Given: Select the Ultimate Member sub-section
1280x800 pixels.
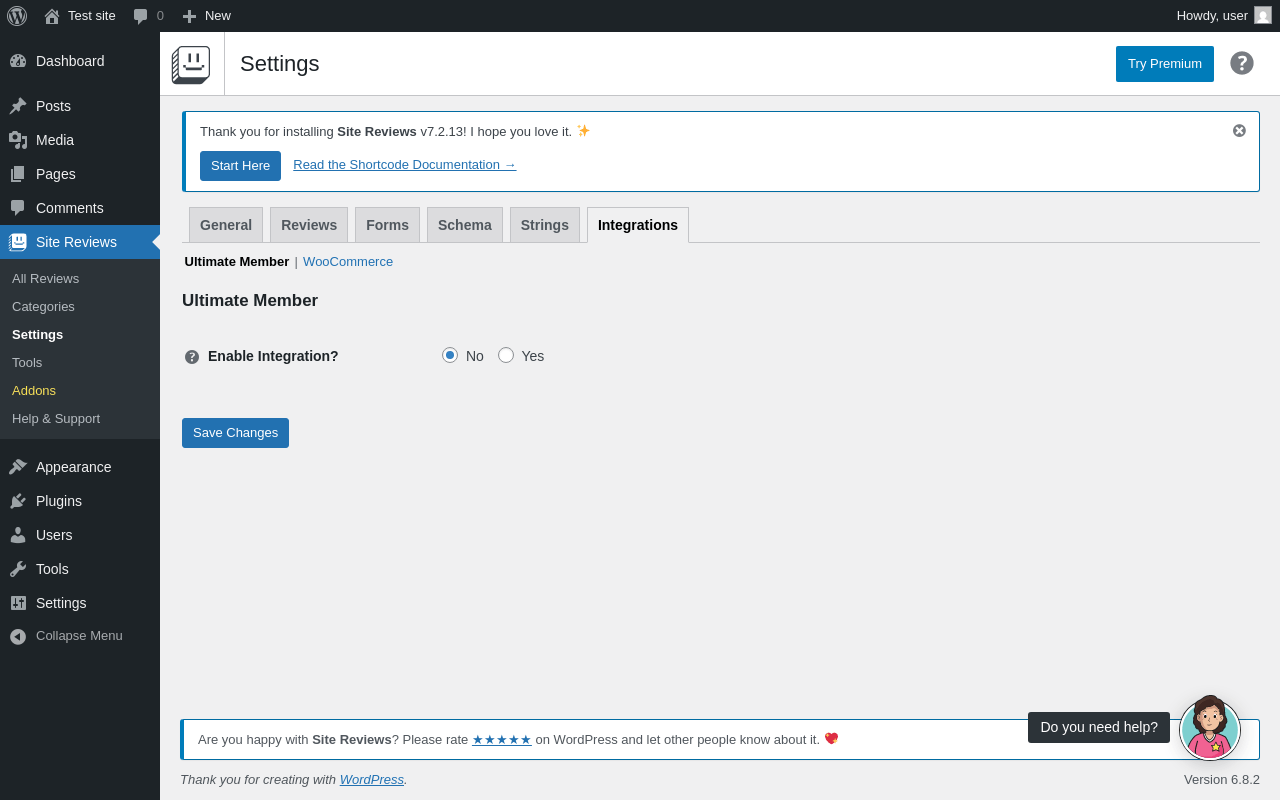Looking at the screenshot, I should tap(237, 261).
